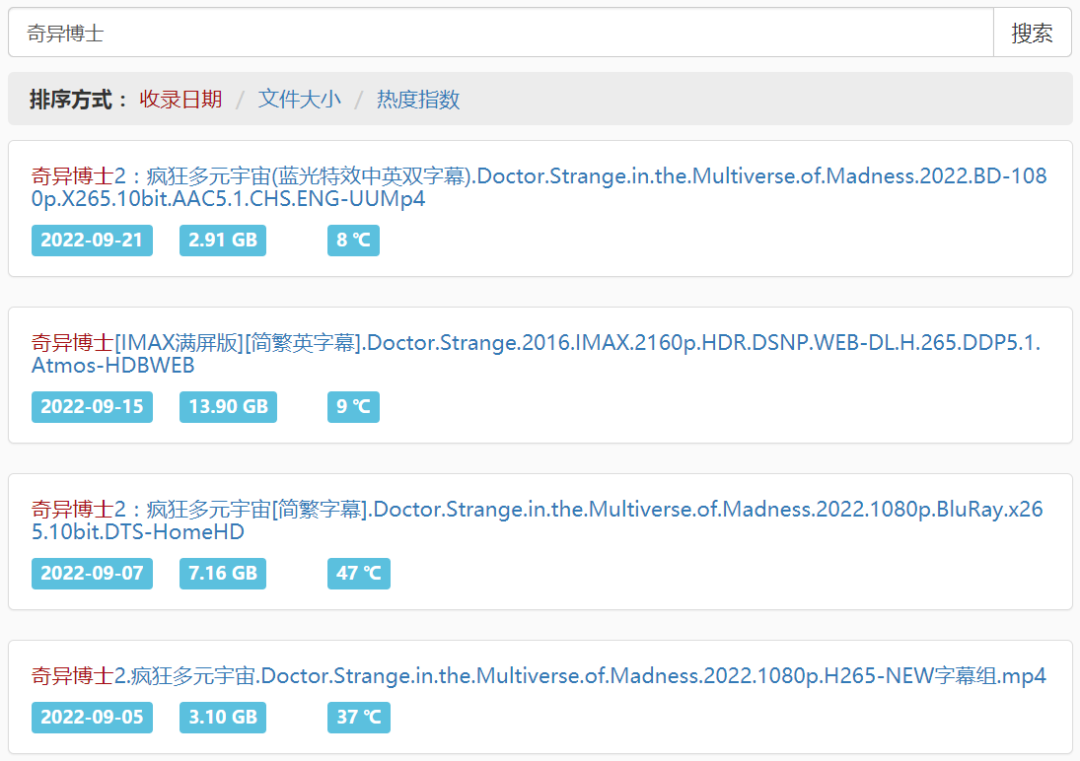The height and width of the screenshot is (761, 1080).
Task: Sort results by 收录日期
Action: (x=180, y=99)
